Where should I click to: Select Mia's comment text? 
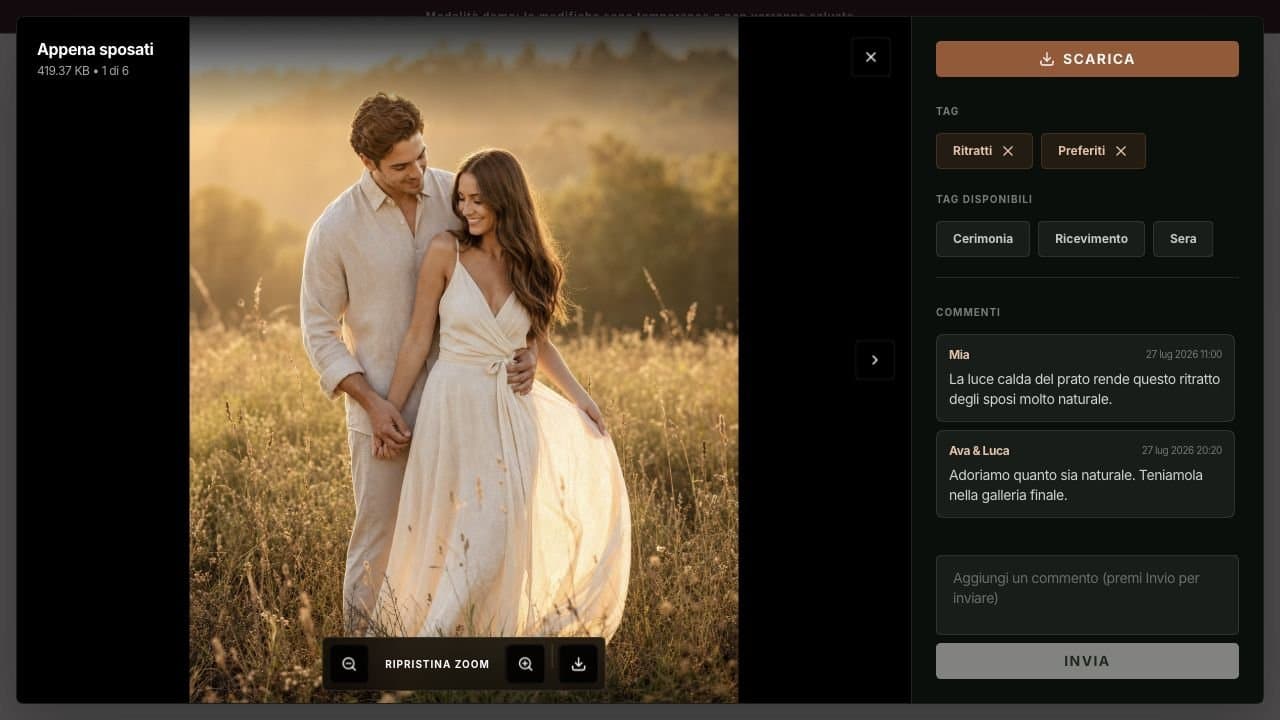click(1084, 389)
